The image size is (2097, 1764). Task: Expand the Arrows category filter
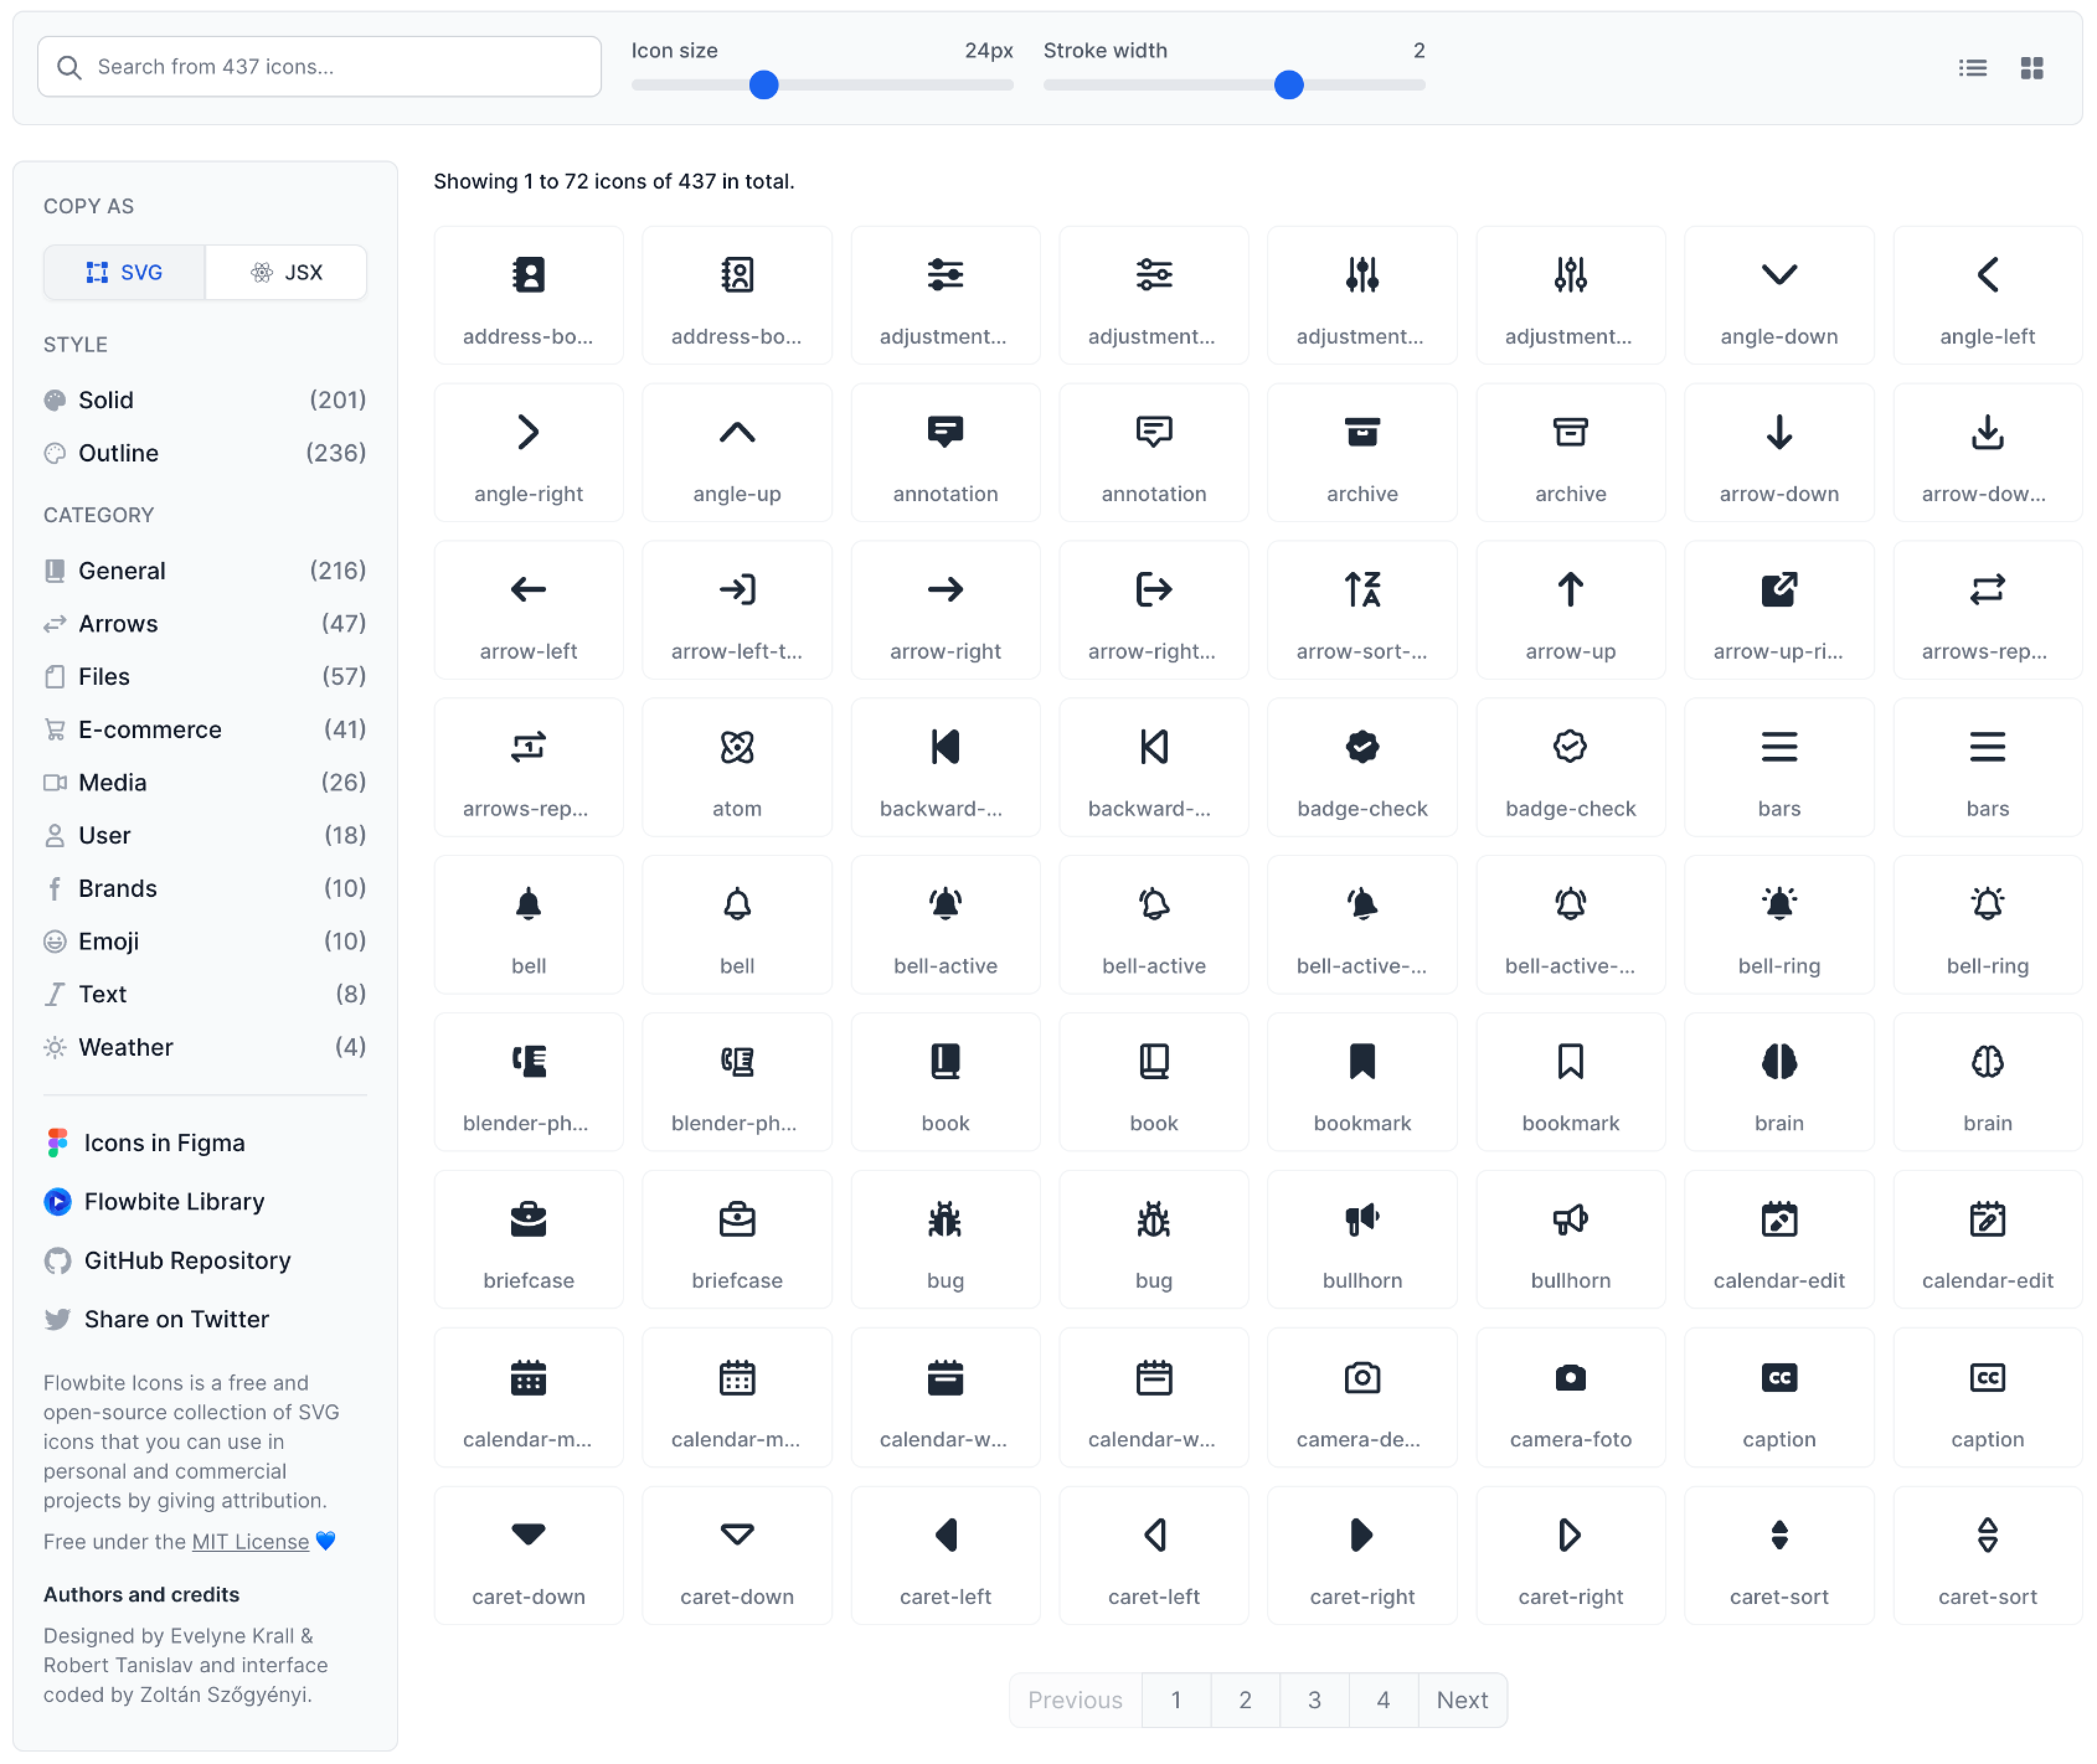coord(115,623)
